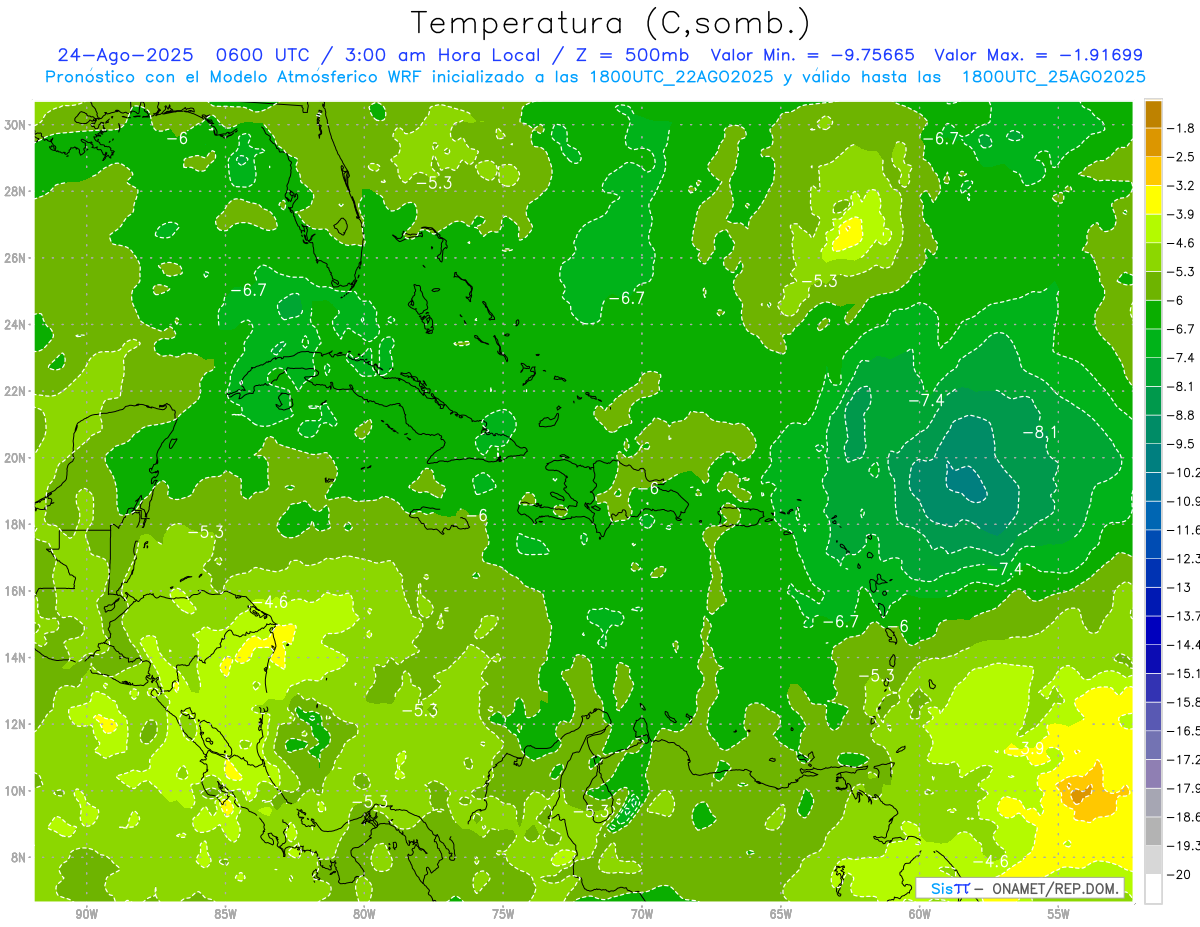Click the "22N" latitude axis label
The image size is (1200, 927).
(x=16, y=391)
